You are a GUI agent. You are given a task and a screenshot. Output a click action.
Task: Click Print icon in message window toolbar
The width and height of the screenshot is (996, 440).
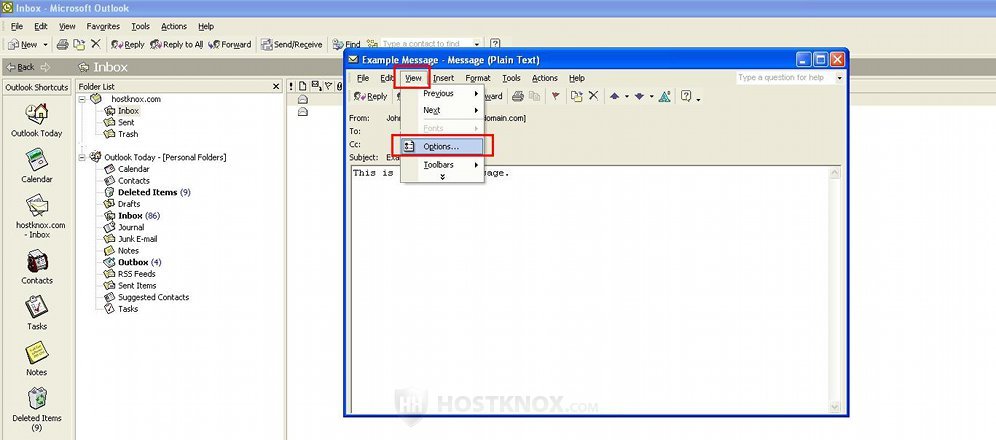(518, 96)
